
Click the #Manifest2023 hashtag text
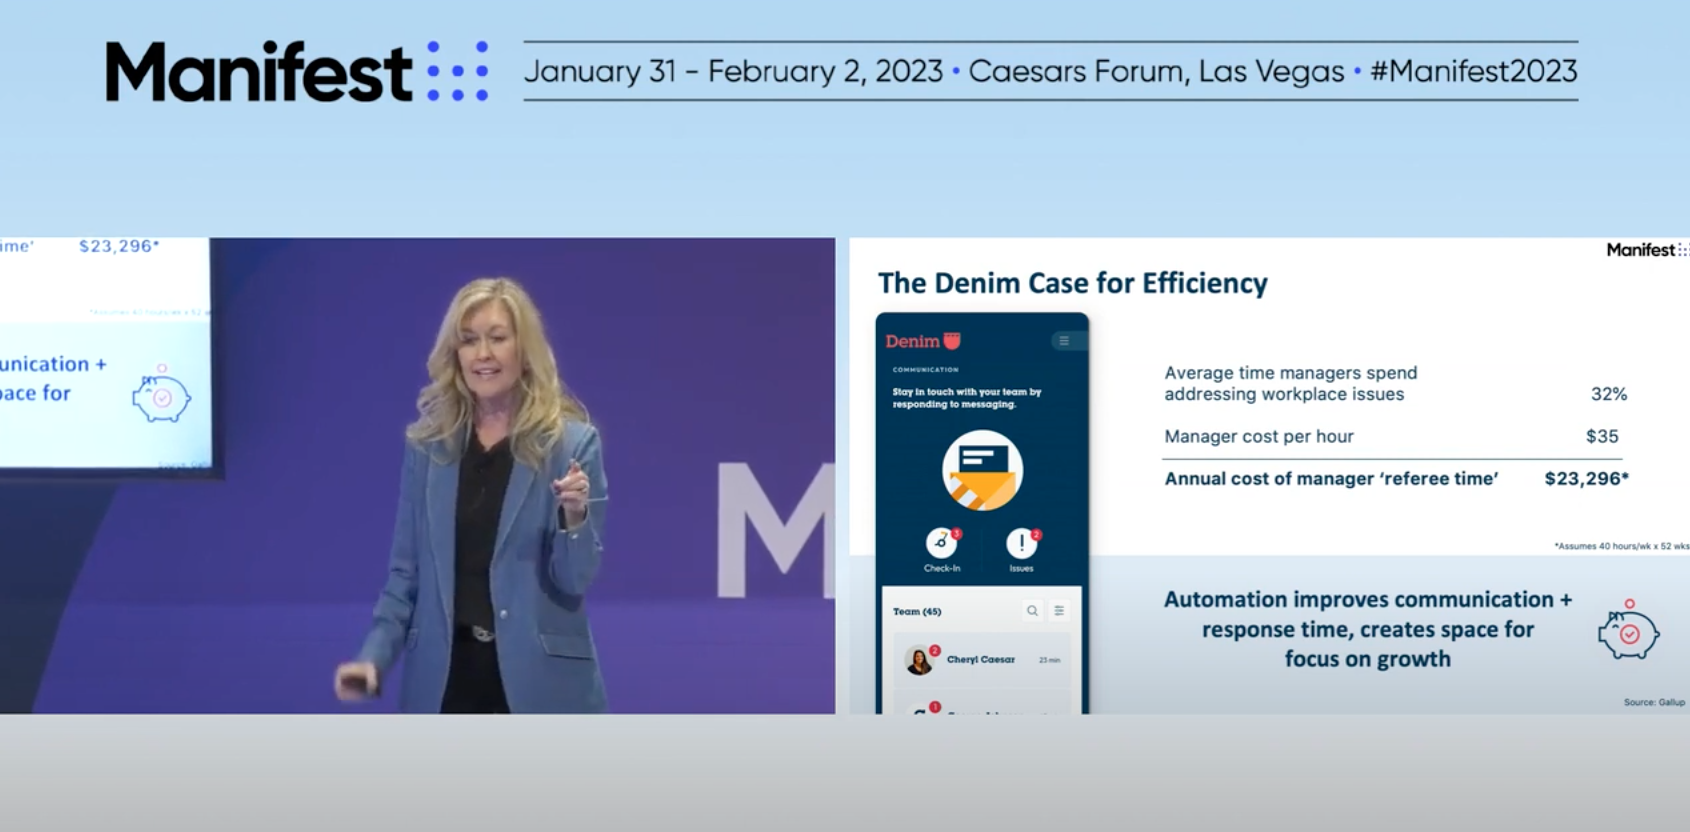1473,71
